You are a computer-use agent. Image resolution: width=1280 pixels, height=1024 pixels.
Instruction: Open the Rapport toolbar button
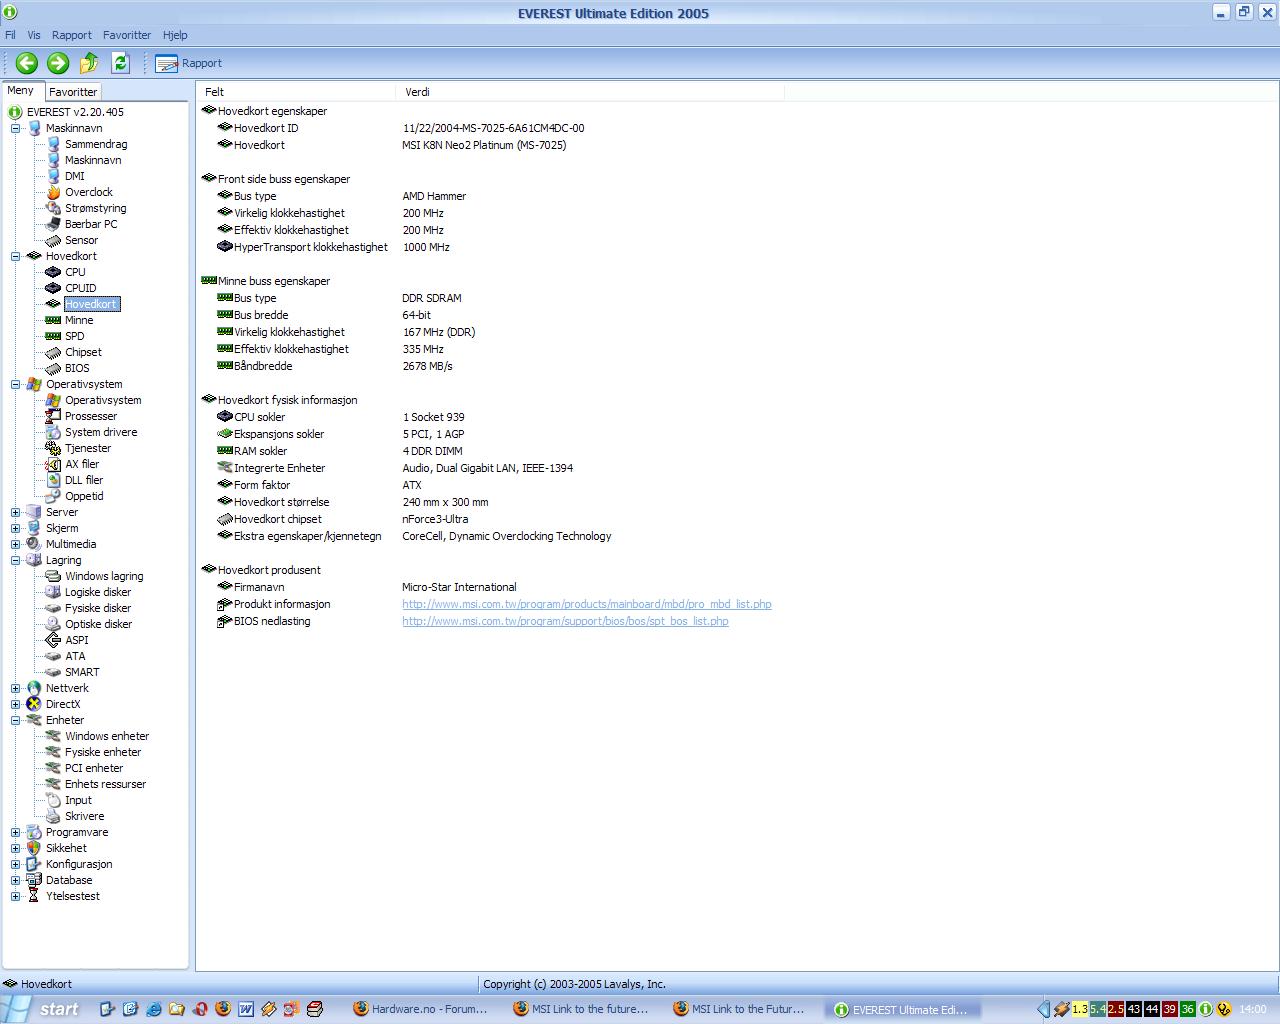(188, 63)
